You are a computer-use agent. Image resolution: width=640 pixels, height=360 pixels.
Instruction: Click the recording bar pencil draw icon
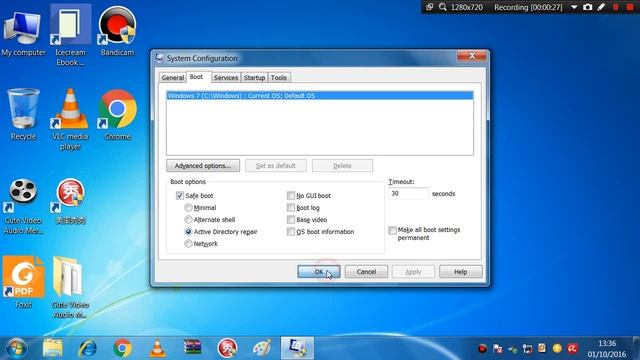pos(601,7)
